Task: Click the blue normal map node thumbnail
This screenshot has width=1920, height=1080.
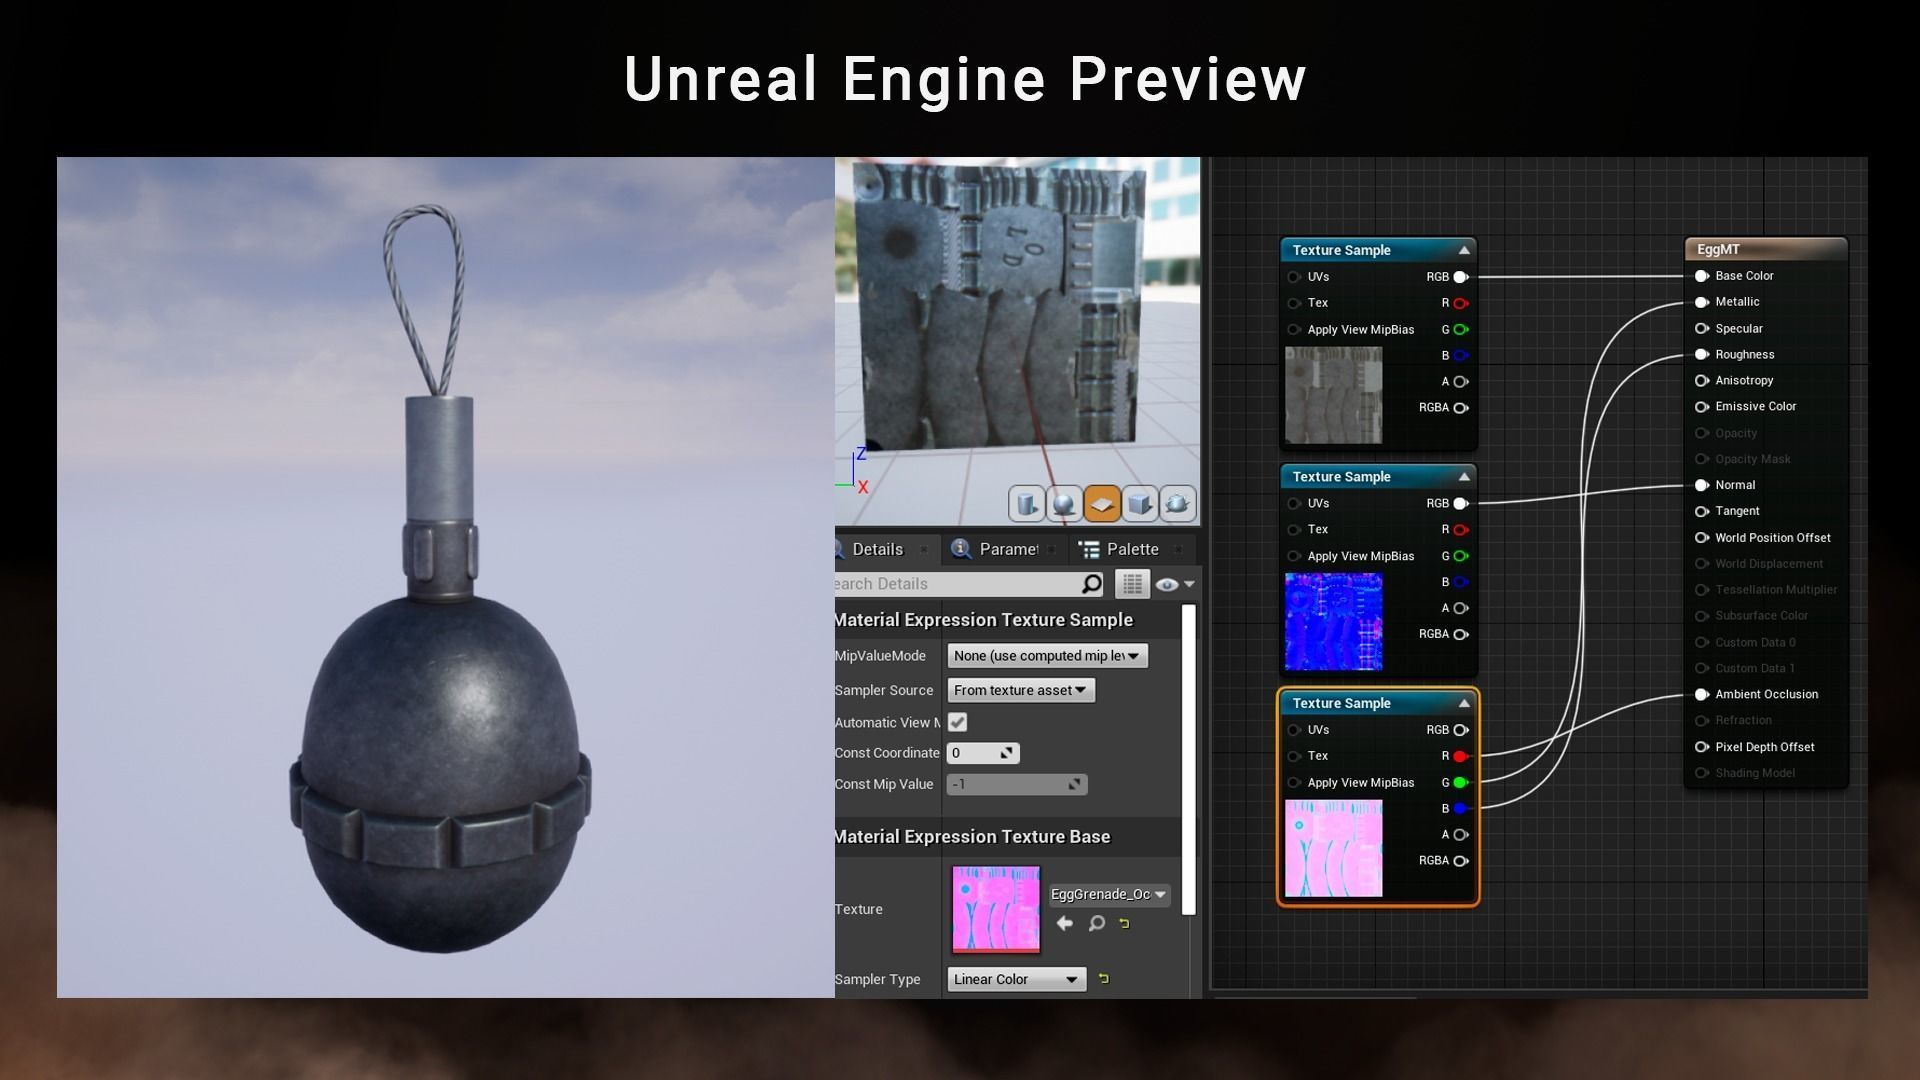Action: (x=1334, y=622)
